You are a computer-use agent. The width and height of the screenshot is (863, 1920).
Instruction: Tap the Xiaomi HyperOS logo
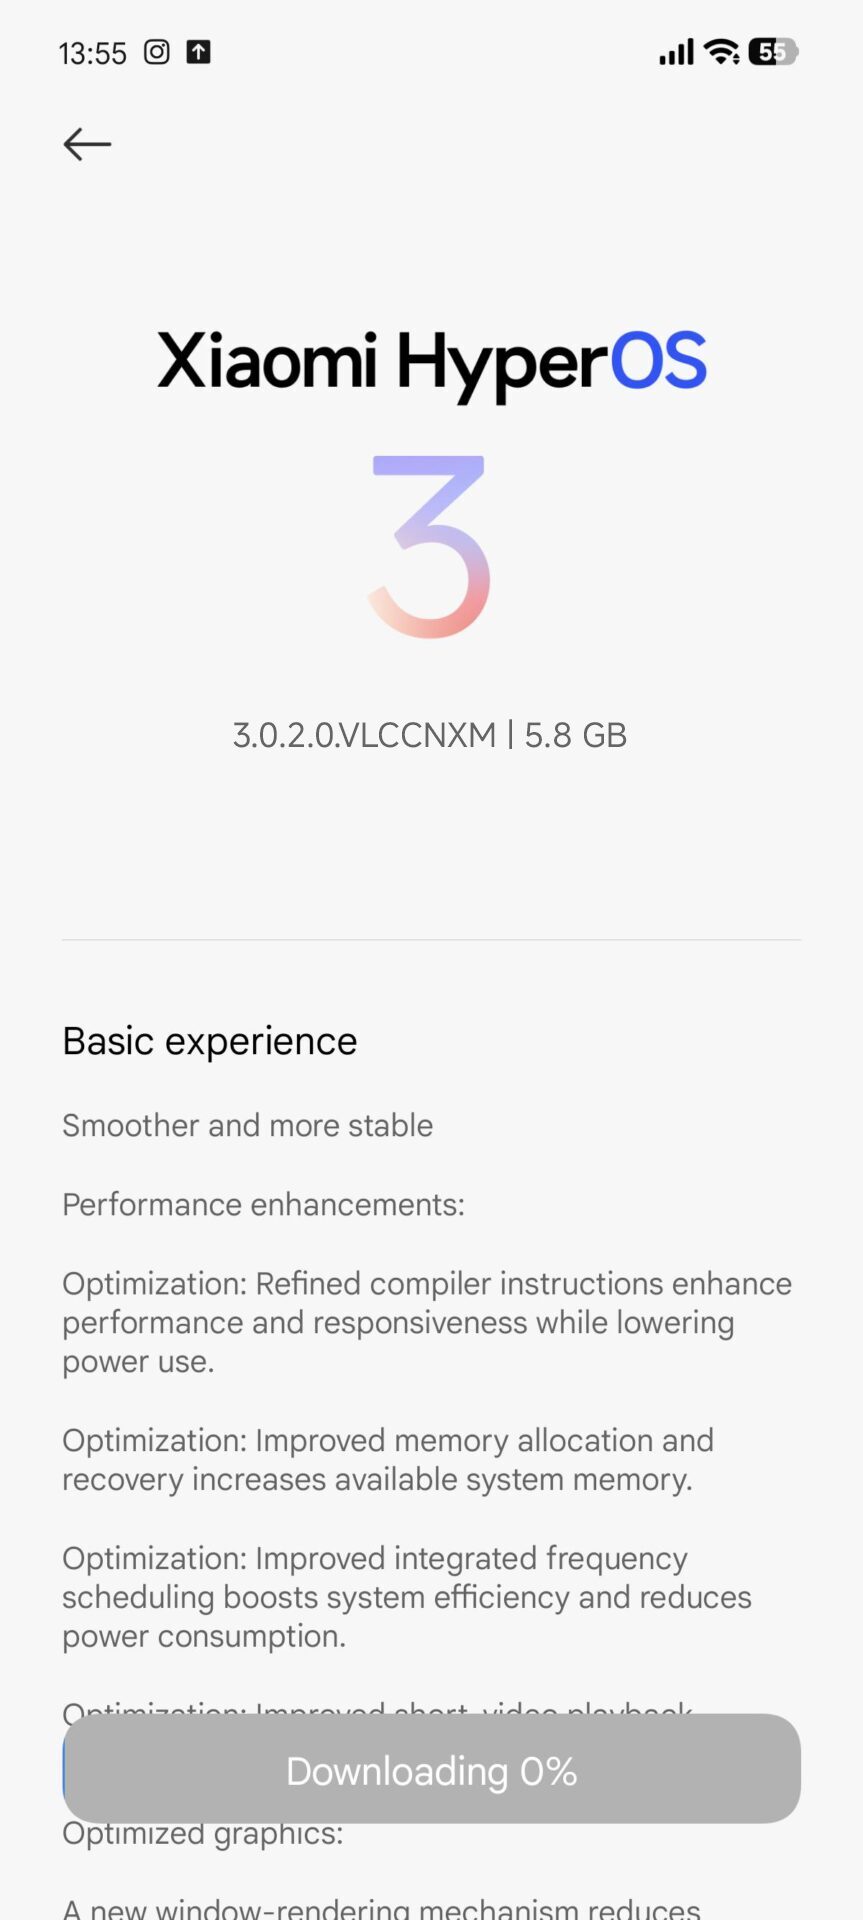click(x=432, y=362)
